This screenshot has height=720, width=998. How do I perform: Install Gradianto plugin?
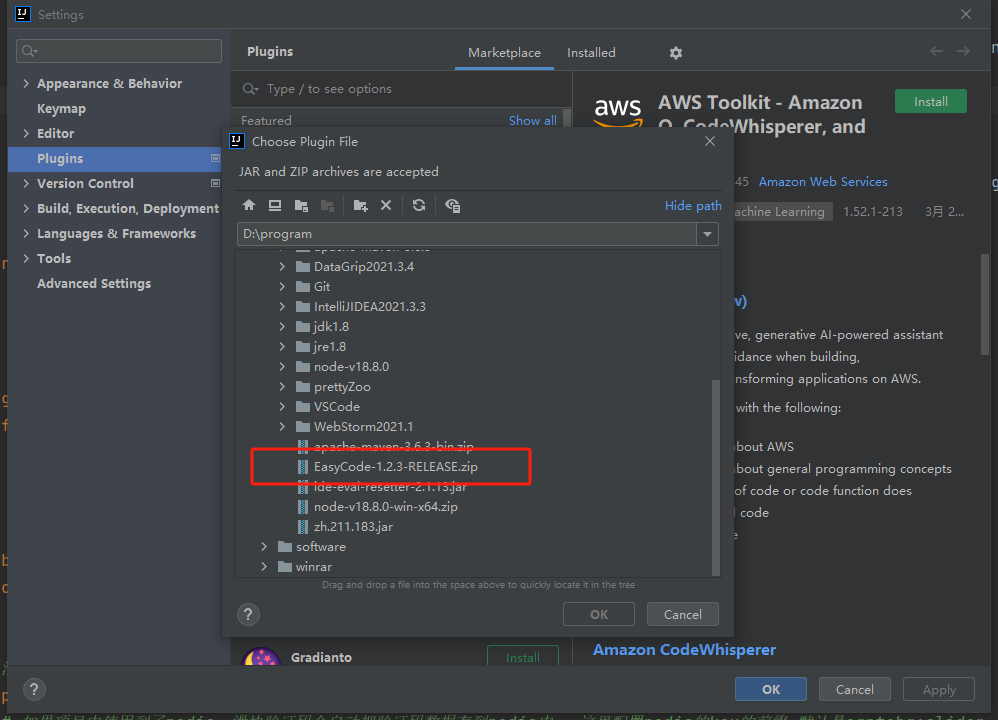tap(523, 656)
